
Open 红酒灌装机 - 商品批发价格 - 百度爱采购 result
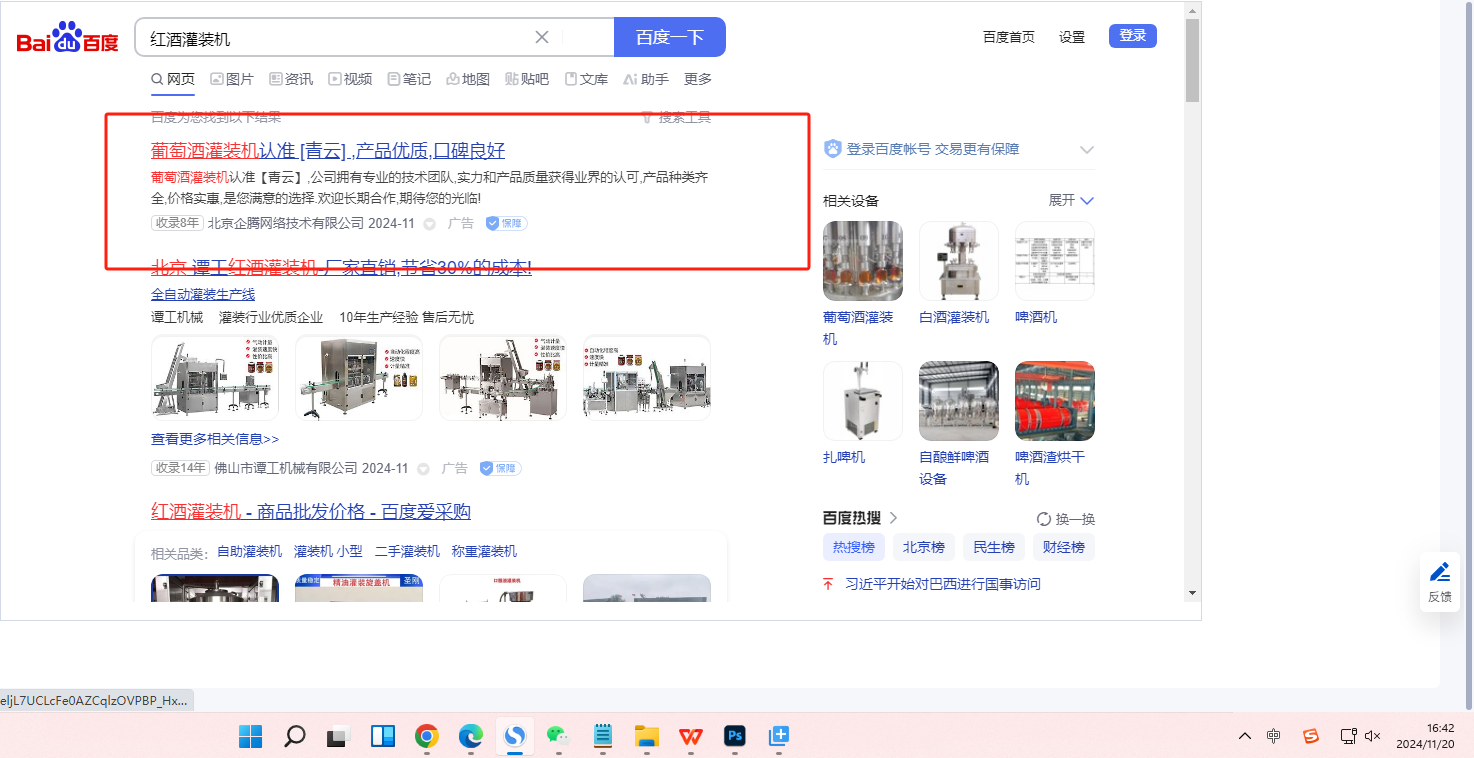(311, 512)
